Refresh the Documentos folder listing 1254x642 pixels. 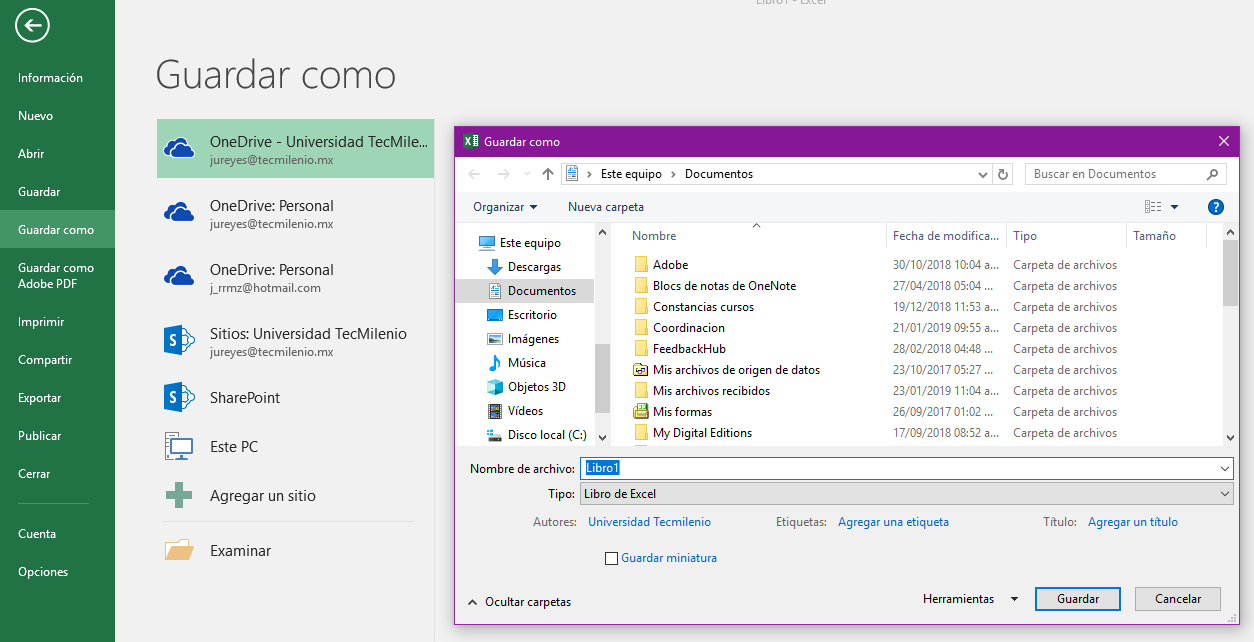[1004, 174]
